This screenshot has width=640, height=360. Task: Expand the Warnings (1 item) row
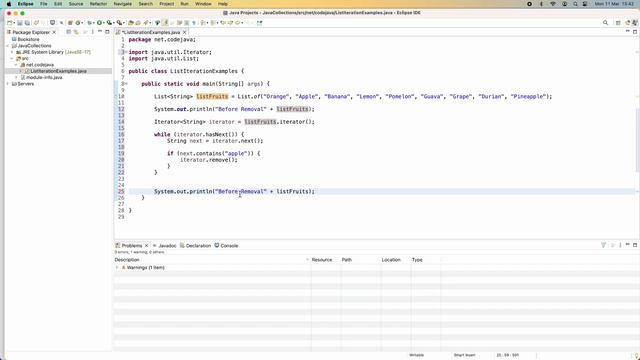pos(117,268)
